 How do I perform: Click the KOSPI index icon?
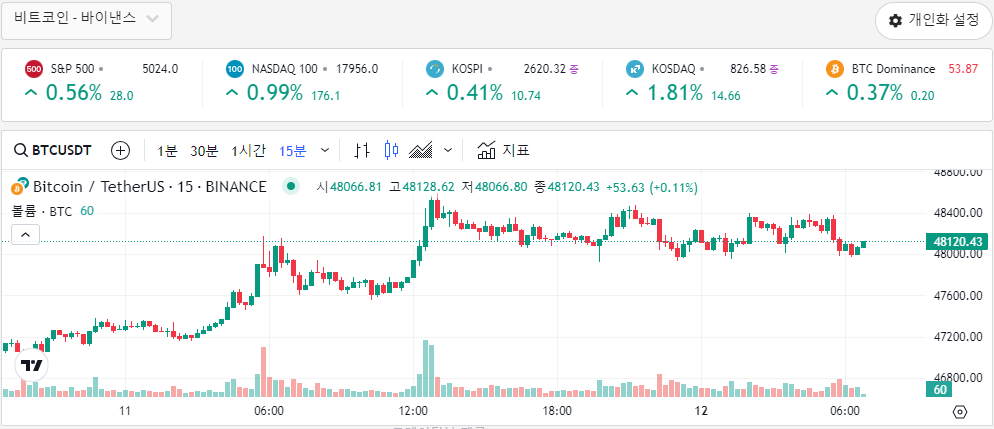click(435, 68)
